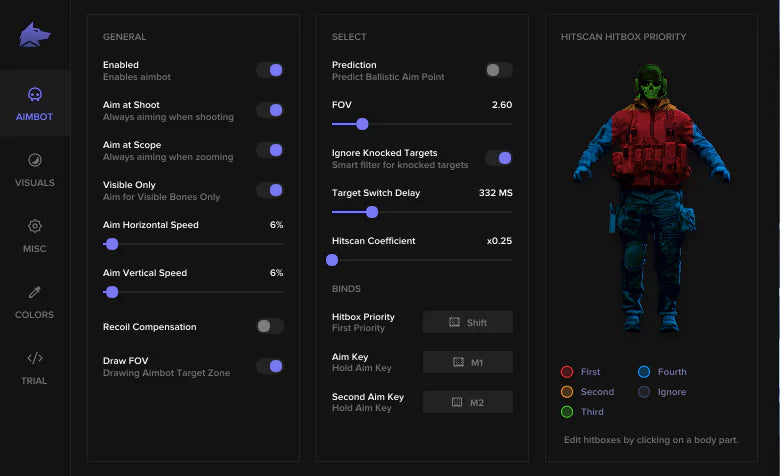
Task: Click the red vest torso on the model
Action: click(652, 140)
